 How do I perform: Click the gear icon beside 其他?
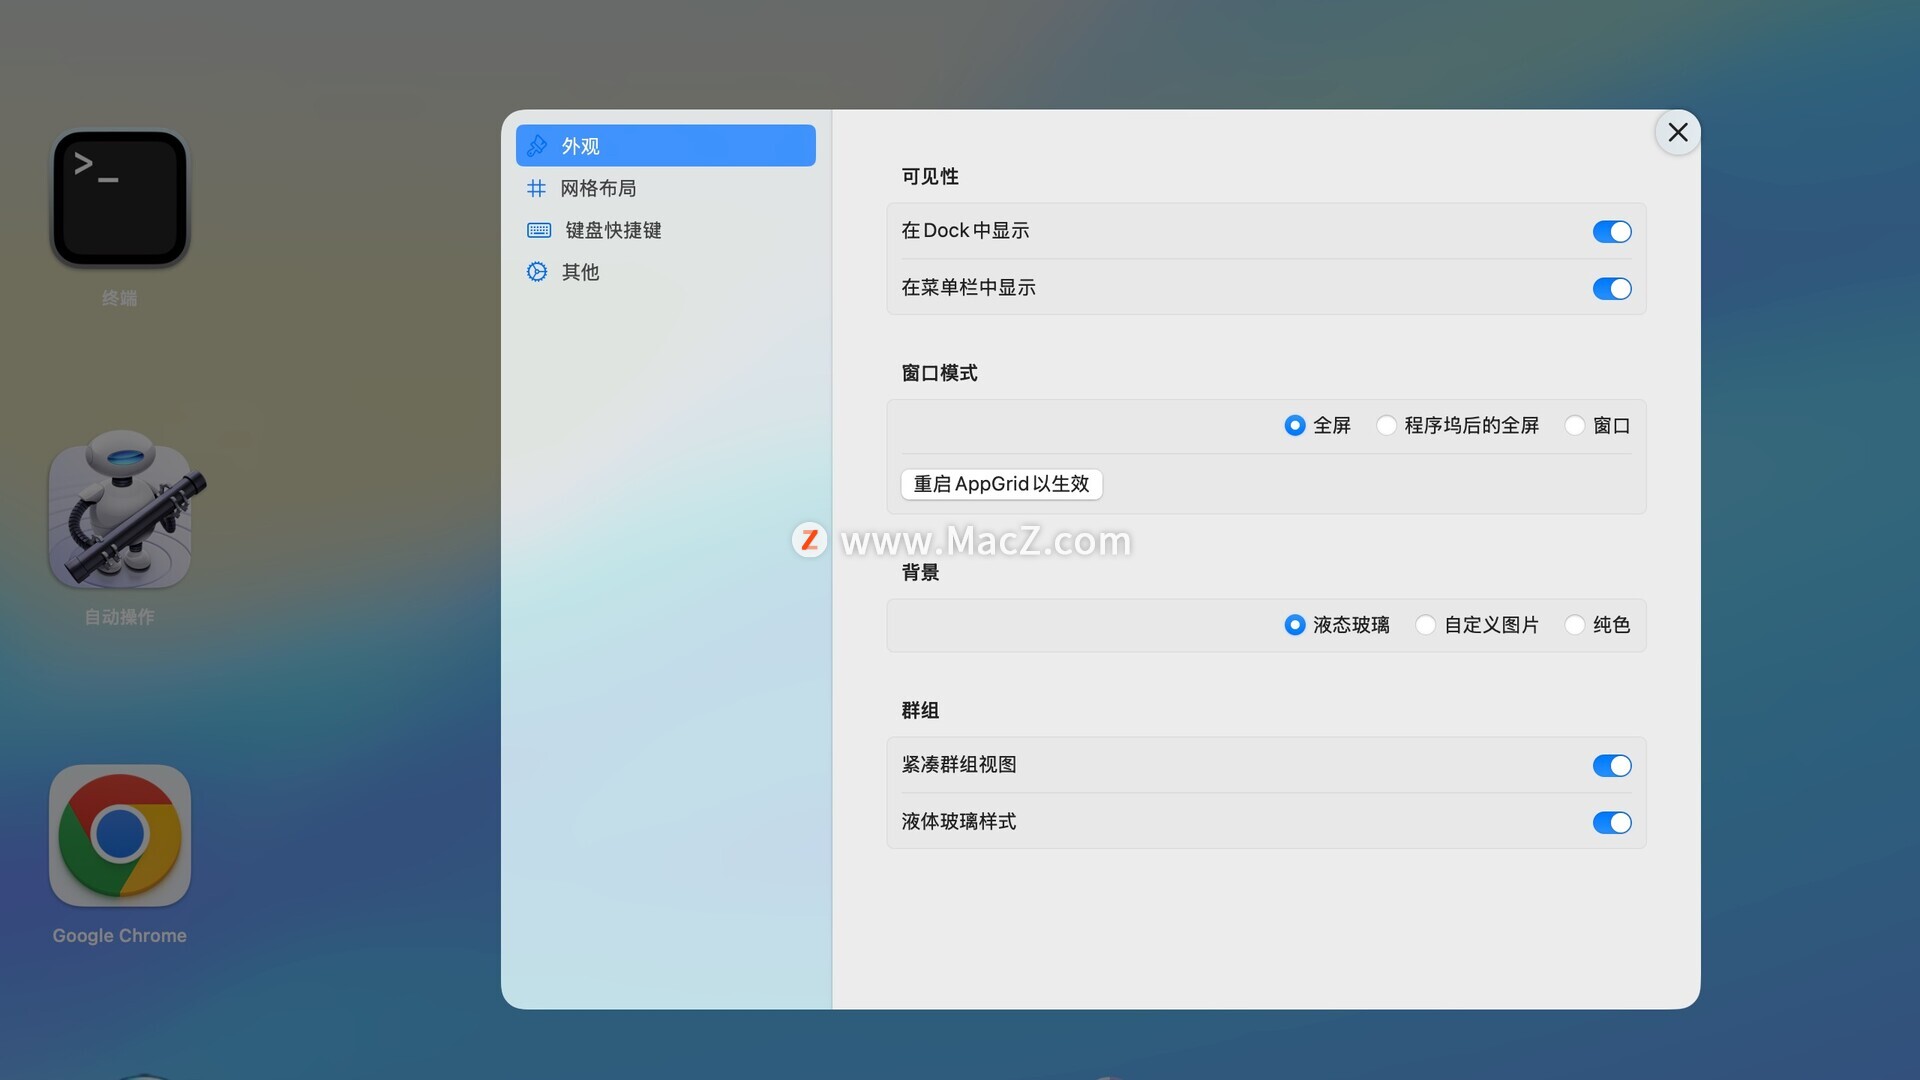(x=537, y=272)
